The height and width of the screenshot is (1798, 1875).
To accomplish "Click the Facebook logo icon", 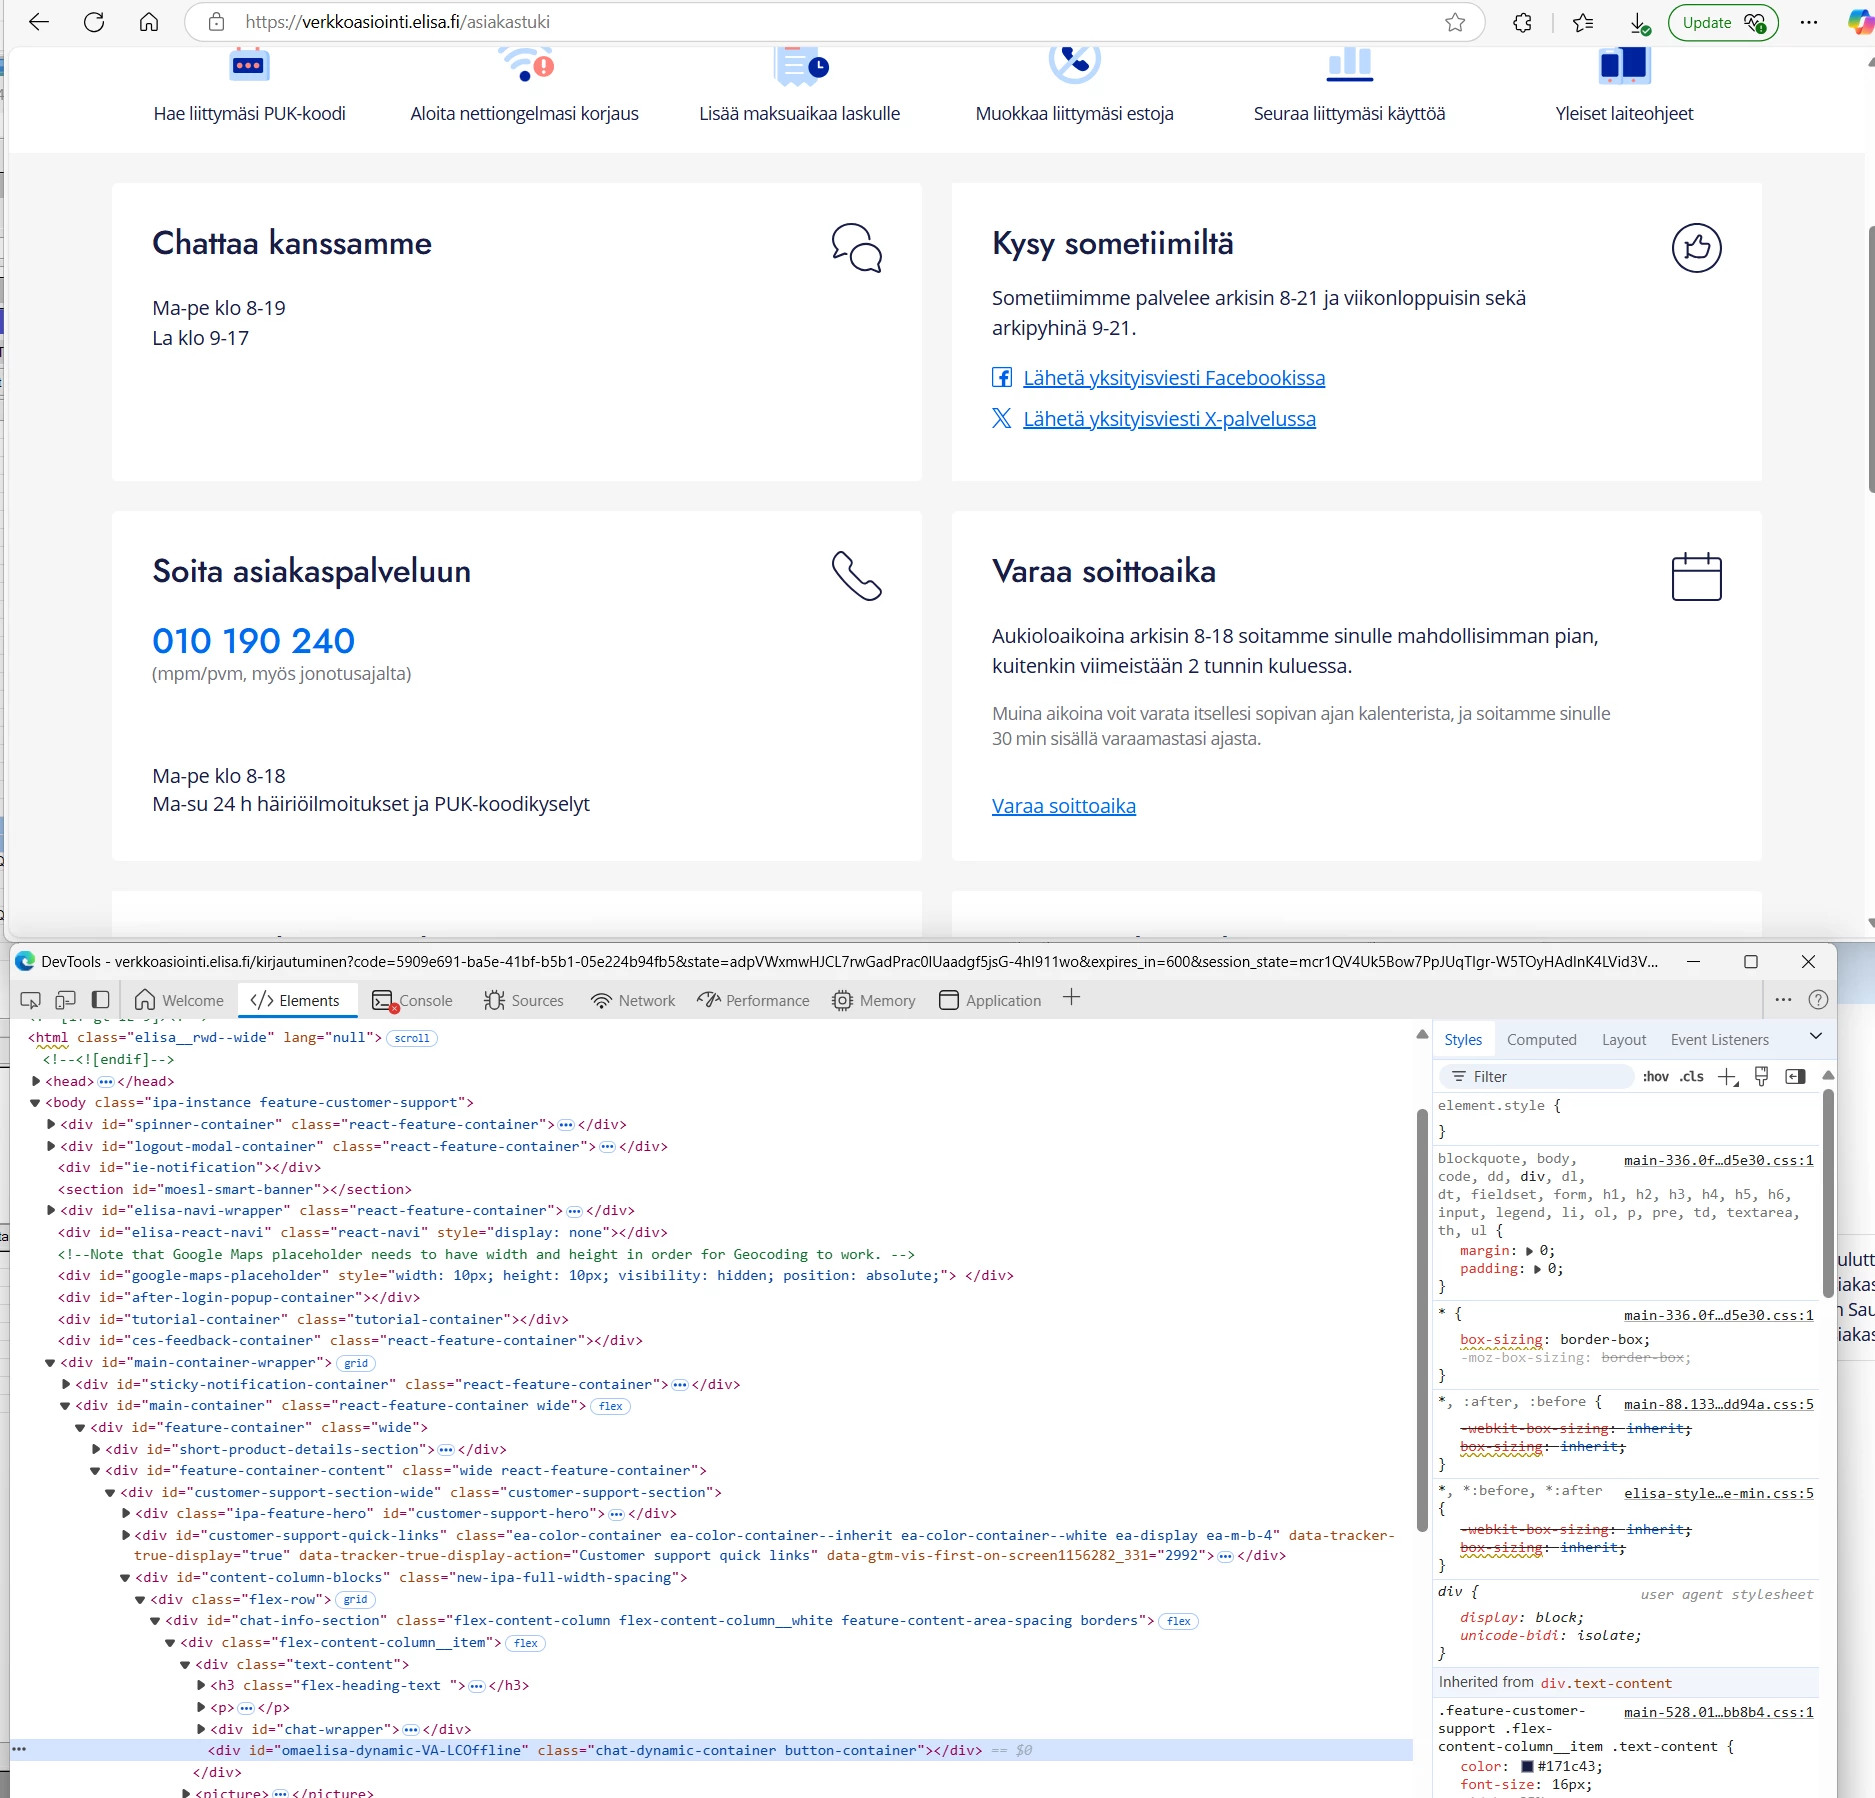I will [1002, 377].
